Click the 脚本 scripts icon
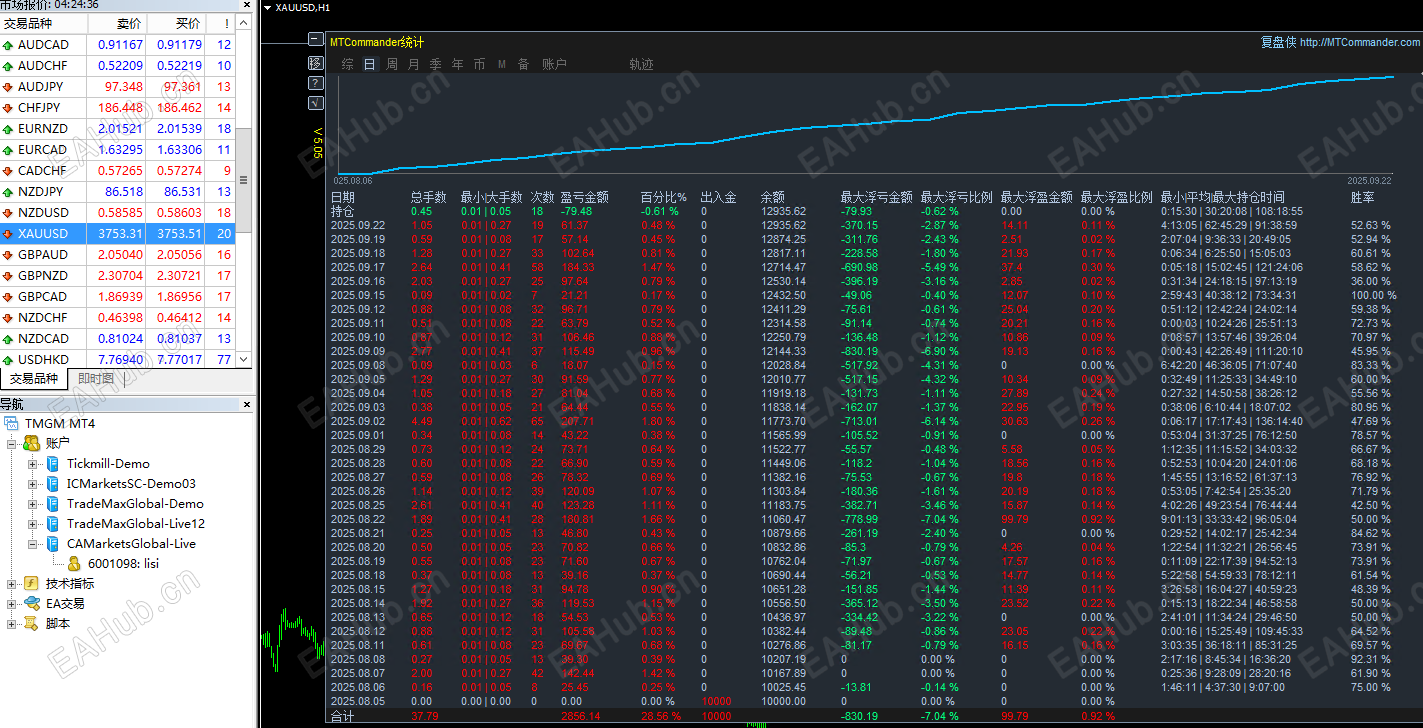 click(x=32, y=623)
